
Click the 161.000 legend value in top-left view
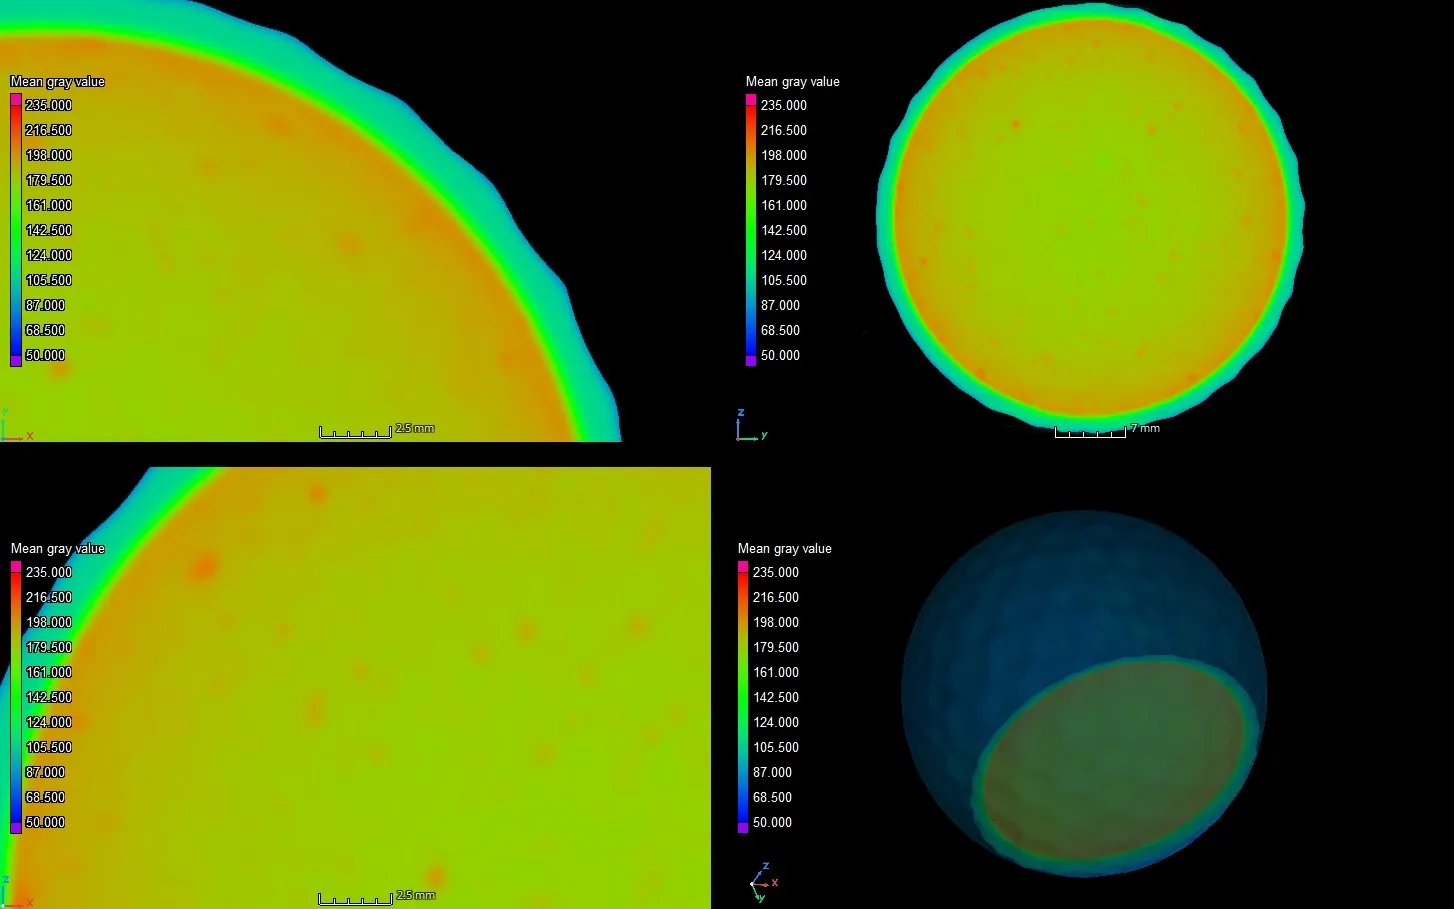coord(49,205)
